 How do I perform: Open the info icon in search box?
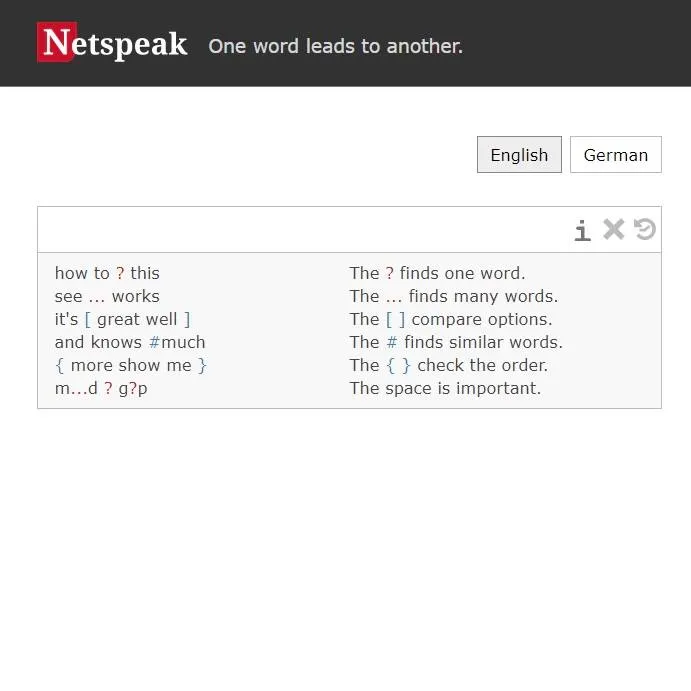(x=582, y=231)
